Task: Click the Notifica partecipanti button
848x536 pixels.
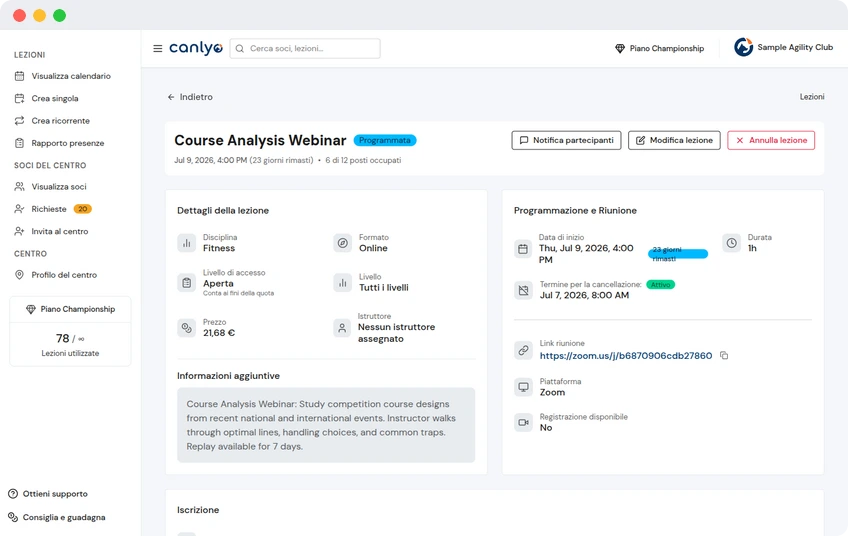Action: coord(566,140)
